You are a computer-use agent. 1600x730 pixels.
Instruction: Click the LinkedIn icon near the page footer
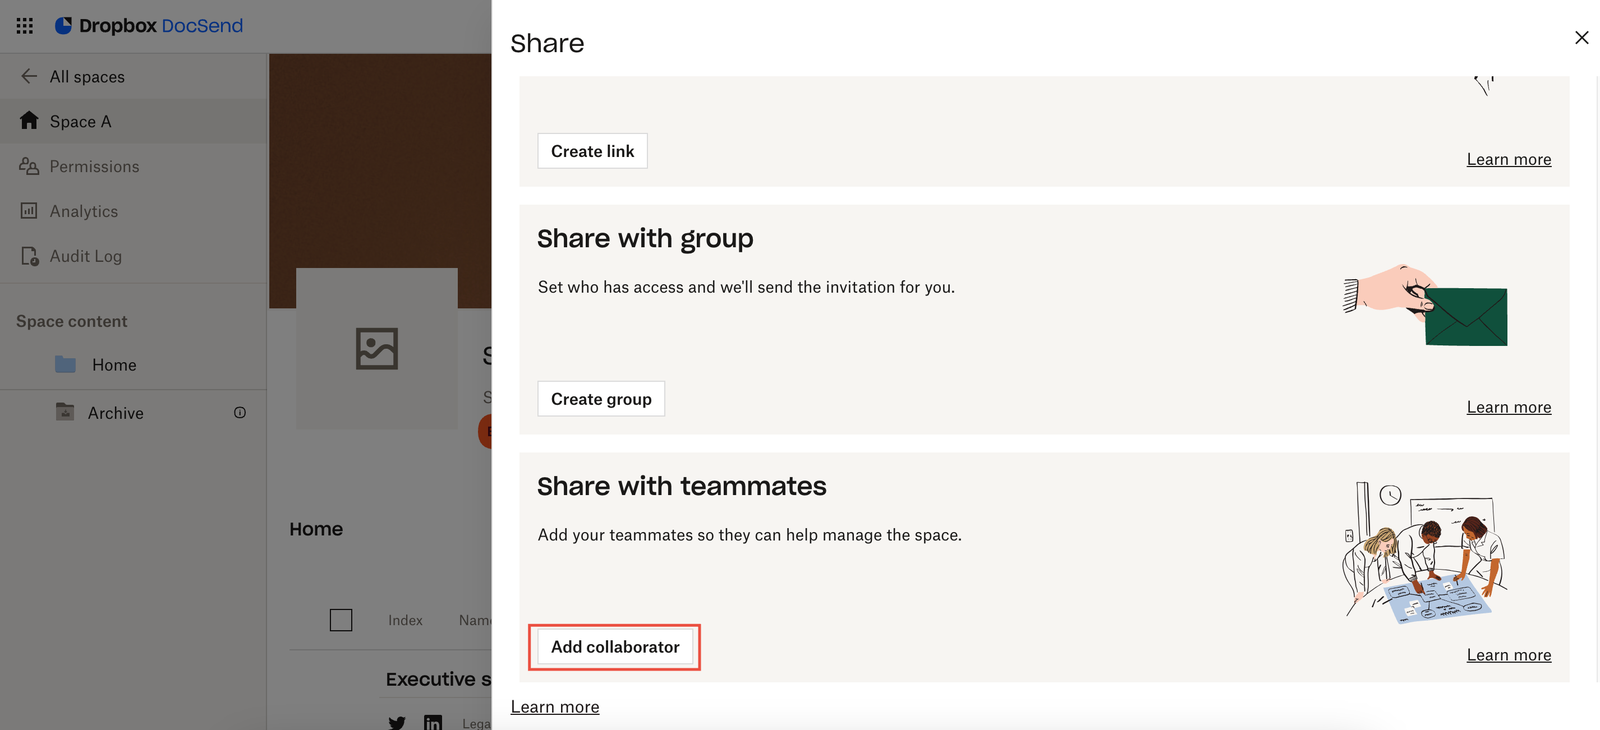432,722
